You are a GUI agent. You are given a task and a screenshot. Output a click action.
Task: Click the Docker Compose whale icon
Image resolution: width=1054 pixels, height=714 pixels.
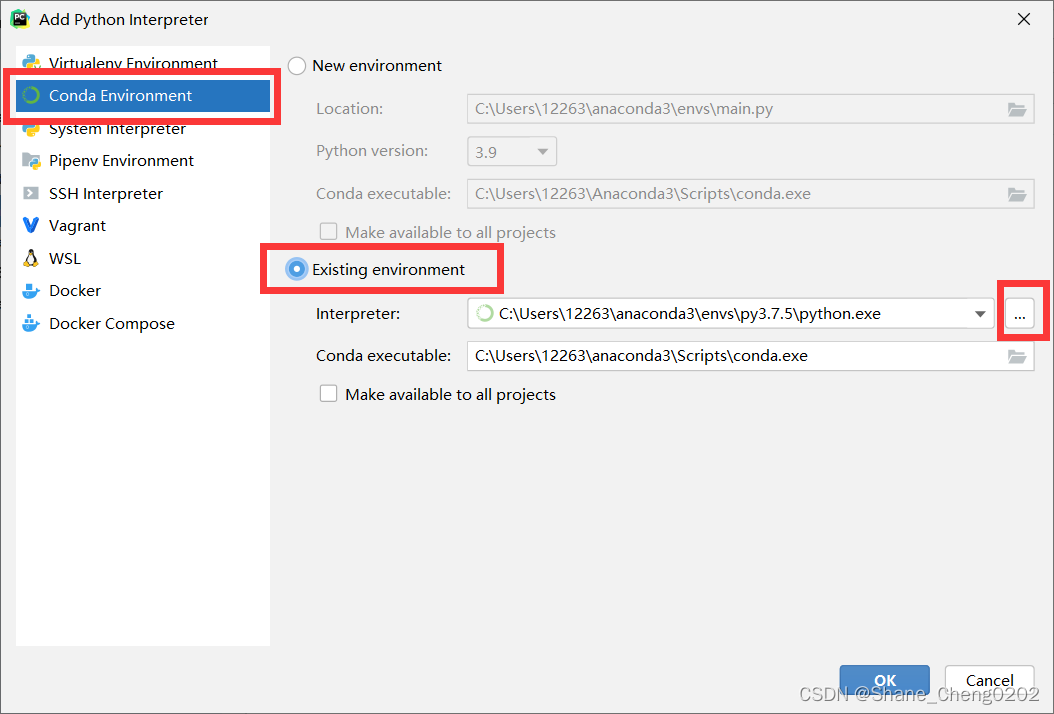pos(31,323)
